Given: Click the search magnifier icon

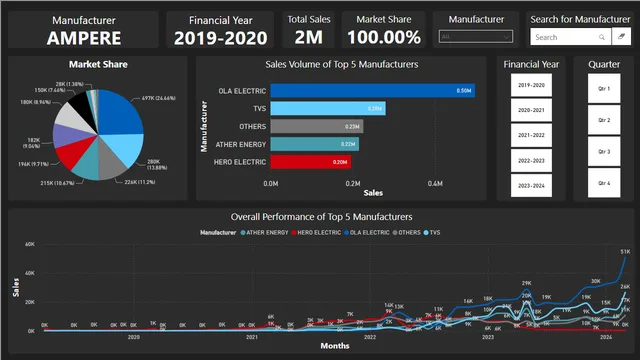Looking at the screenshot, I should point(602,37).
